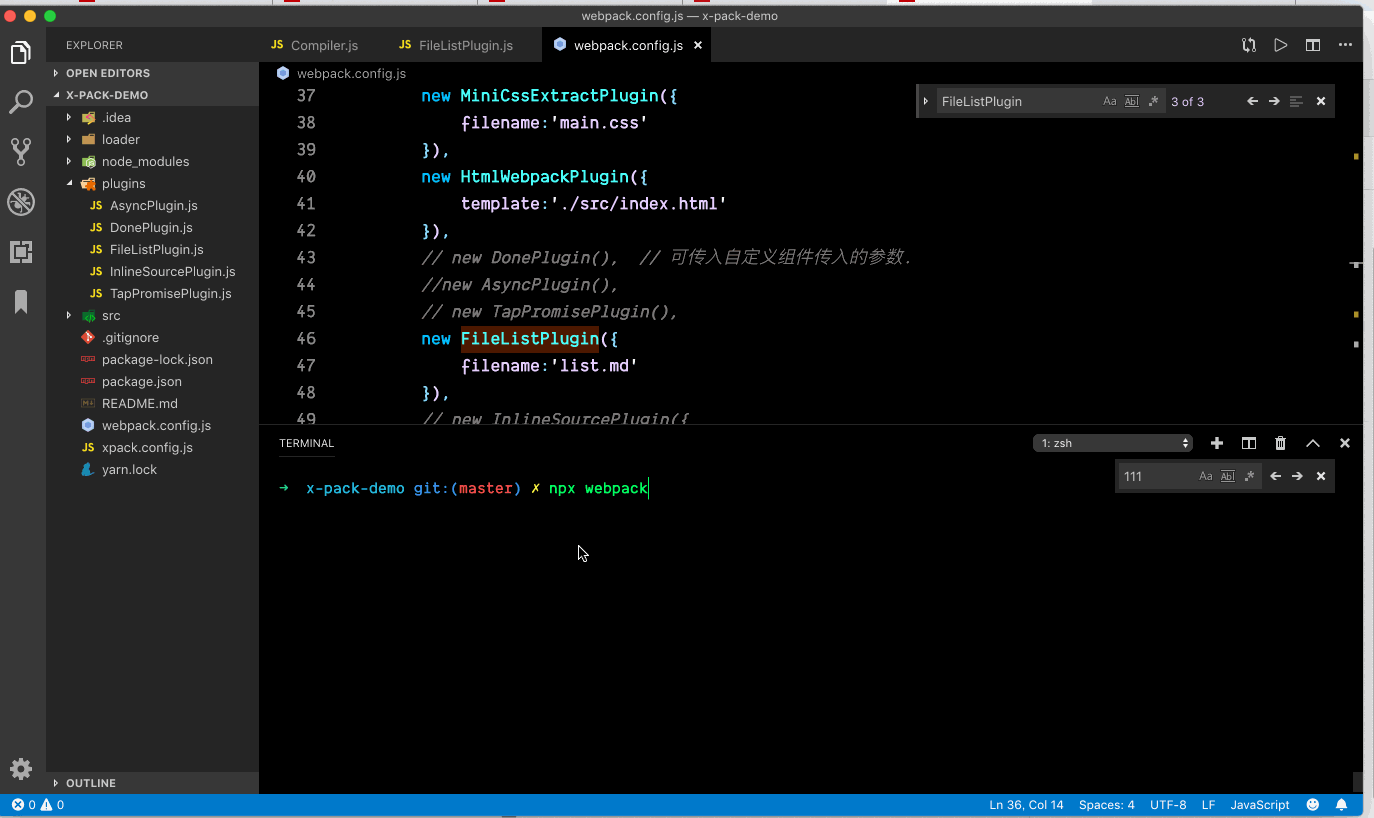
Task: Toggle Match Case in editor find widget
Action: tap(1110, 101)
